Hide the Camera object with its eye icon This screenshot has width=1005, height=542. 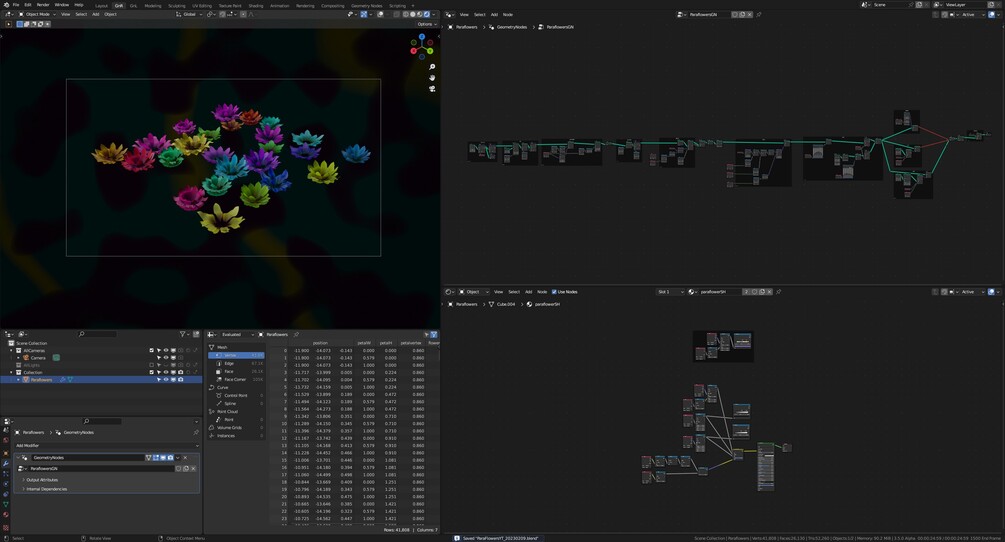coord(165,357)
